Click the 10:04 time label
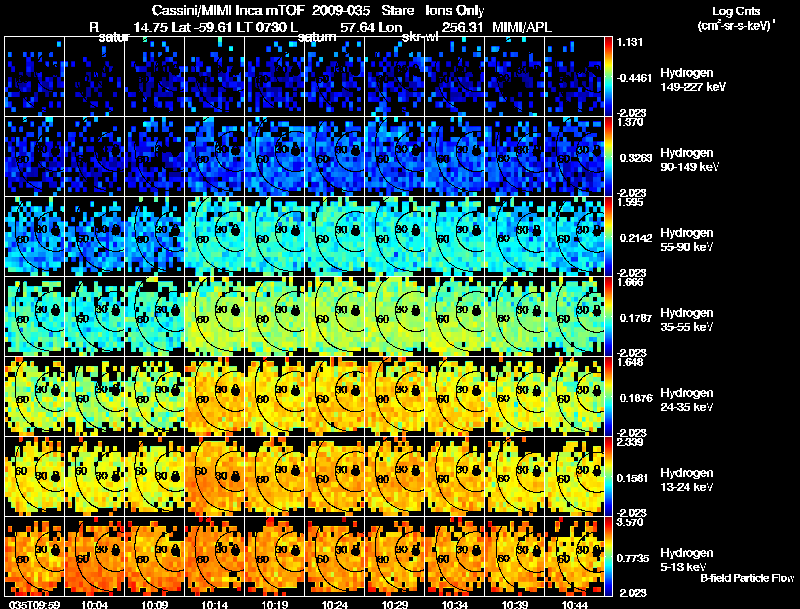800x609 pixels. click(x=94, y=604)
